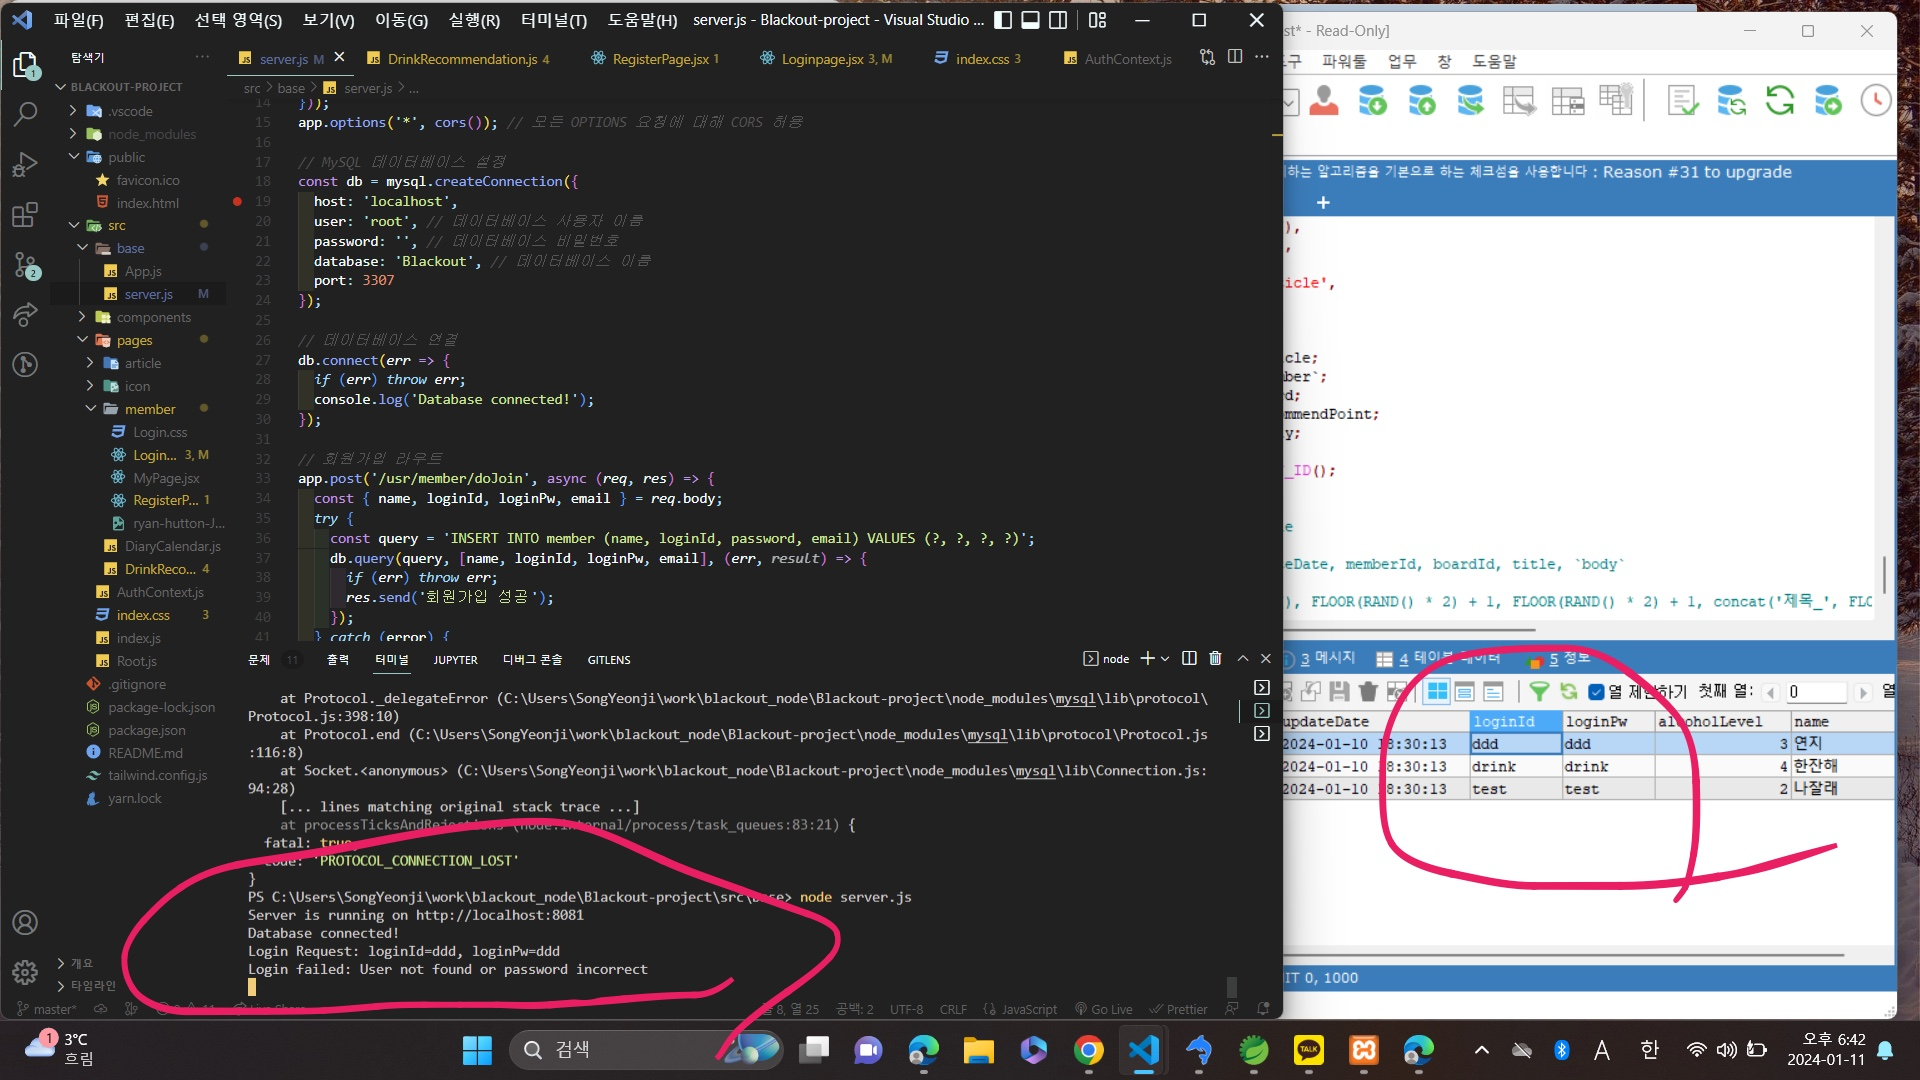Click Go Live in status bar
The height and width of the screenshot is (1080, 1920).
tap(1104, 1009)
